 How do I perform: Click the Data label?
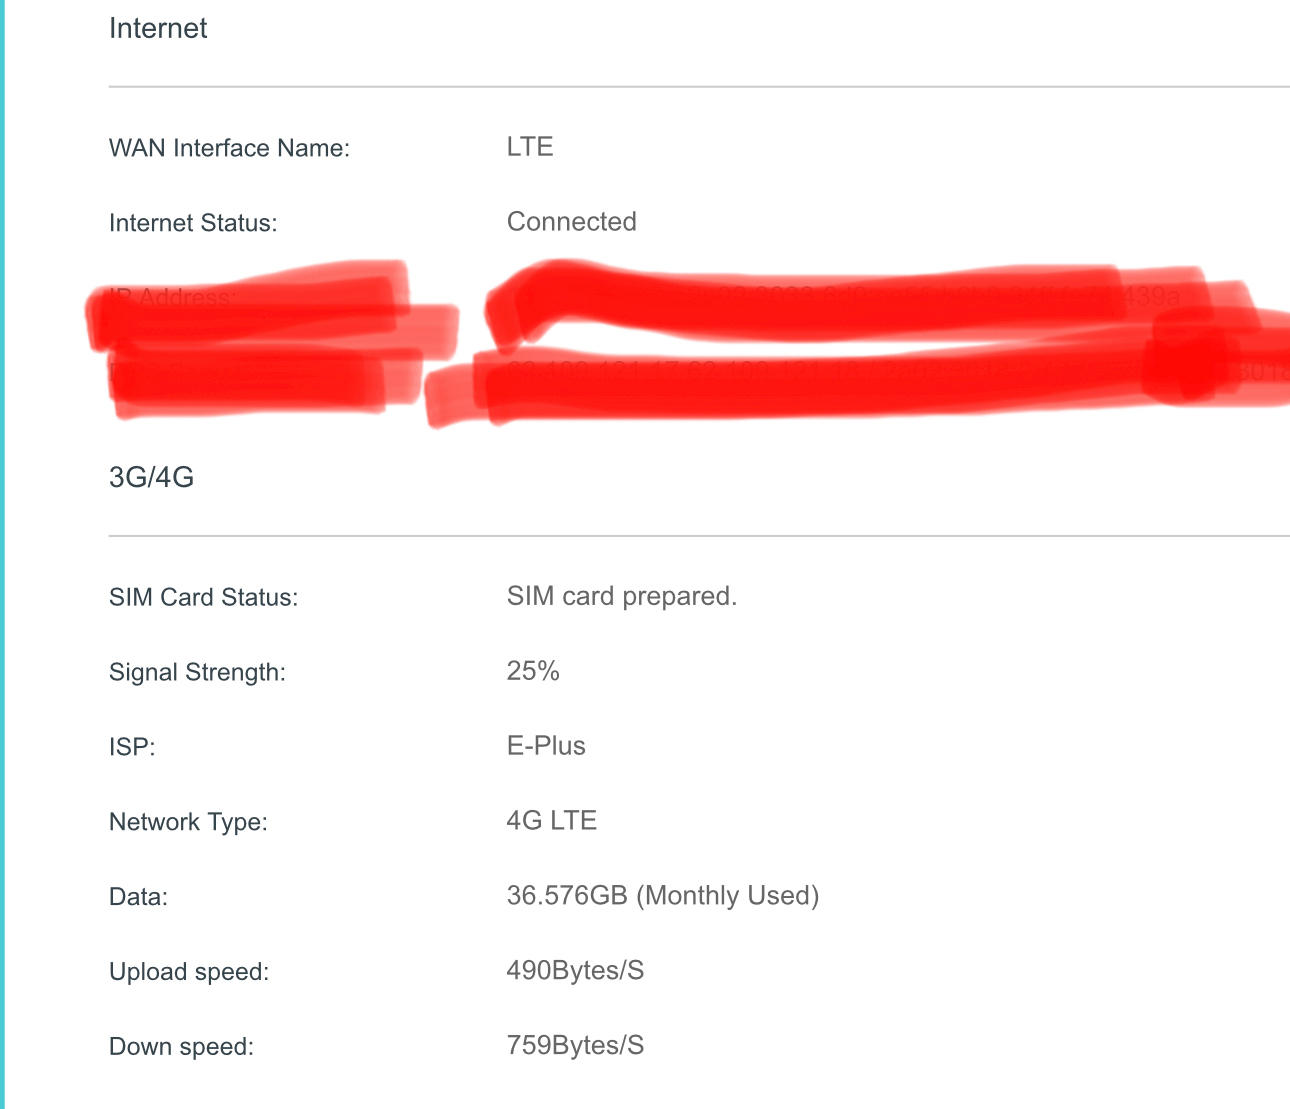[x=138, y=897]
